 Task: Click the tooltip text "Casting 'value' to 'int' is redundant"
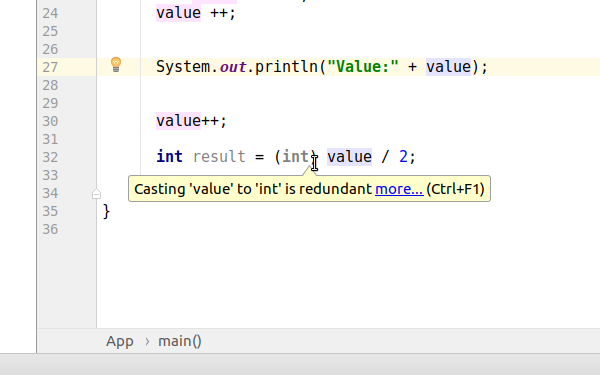tap(253, 189)
